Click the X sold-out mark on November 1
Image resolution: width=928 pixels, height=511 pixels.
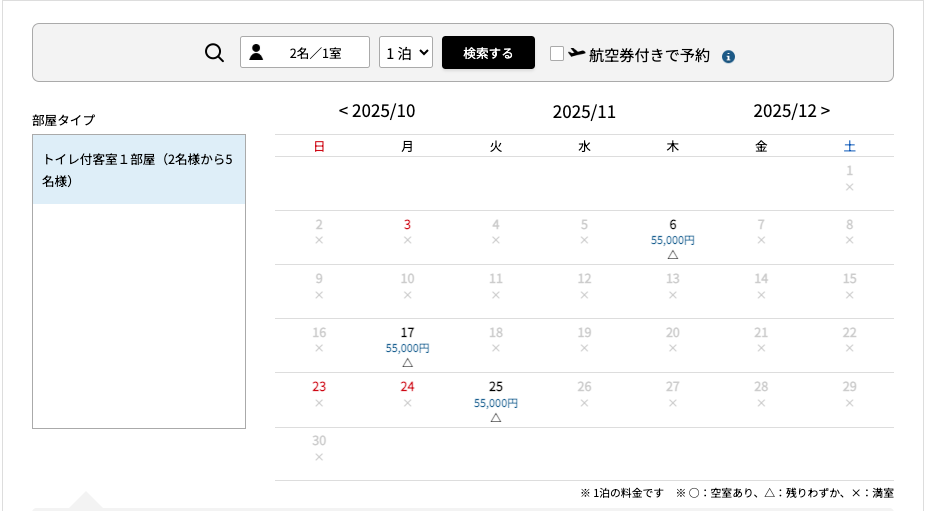(x=849, y=187)
